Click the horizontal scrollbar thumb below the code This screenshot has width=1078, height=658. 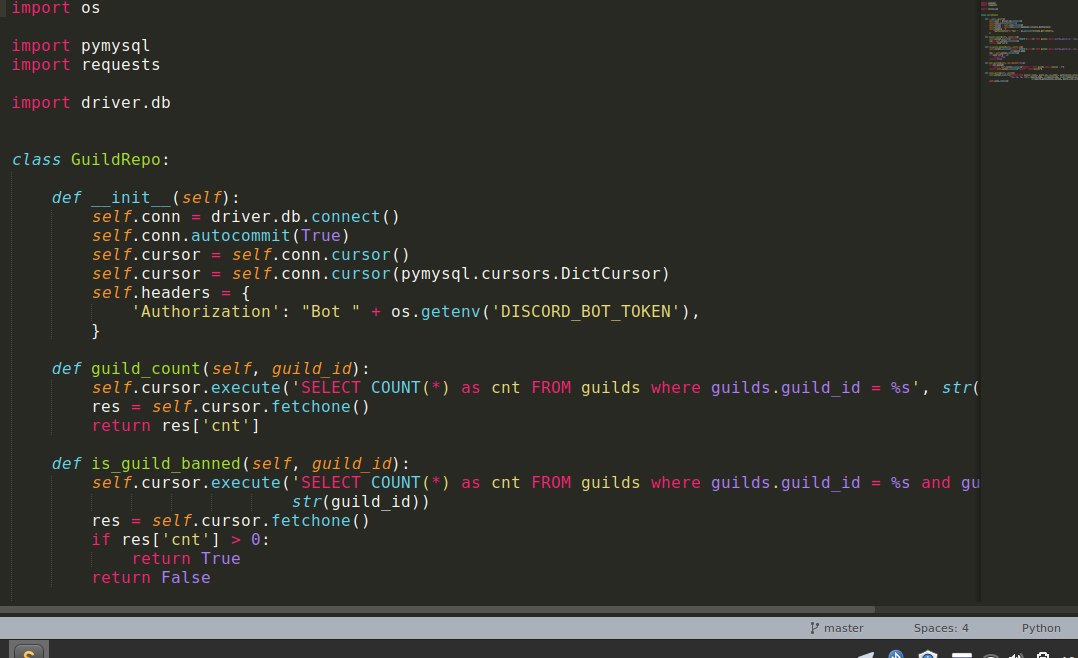[x=437, y=609]
